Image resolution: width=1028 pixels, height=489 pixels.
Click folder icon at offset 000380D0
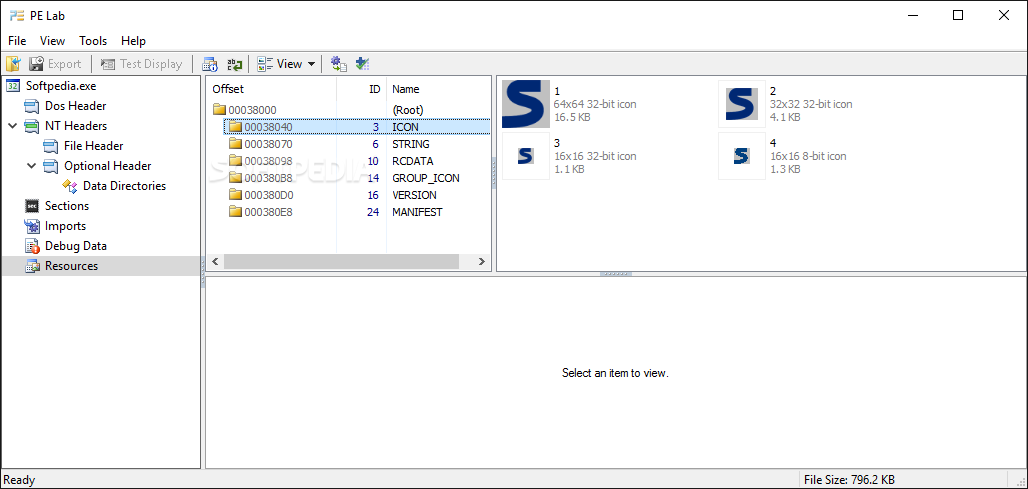coord(235,195)
